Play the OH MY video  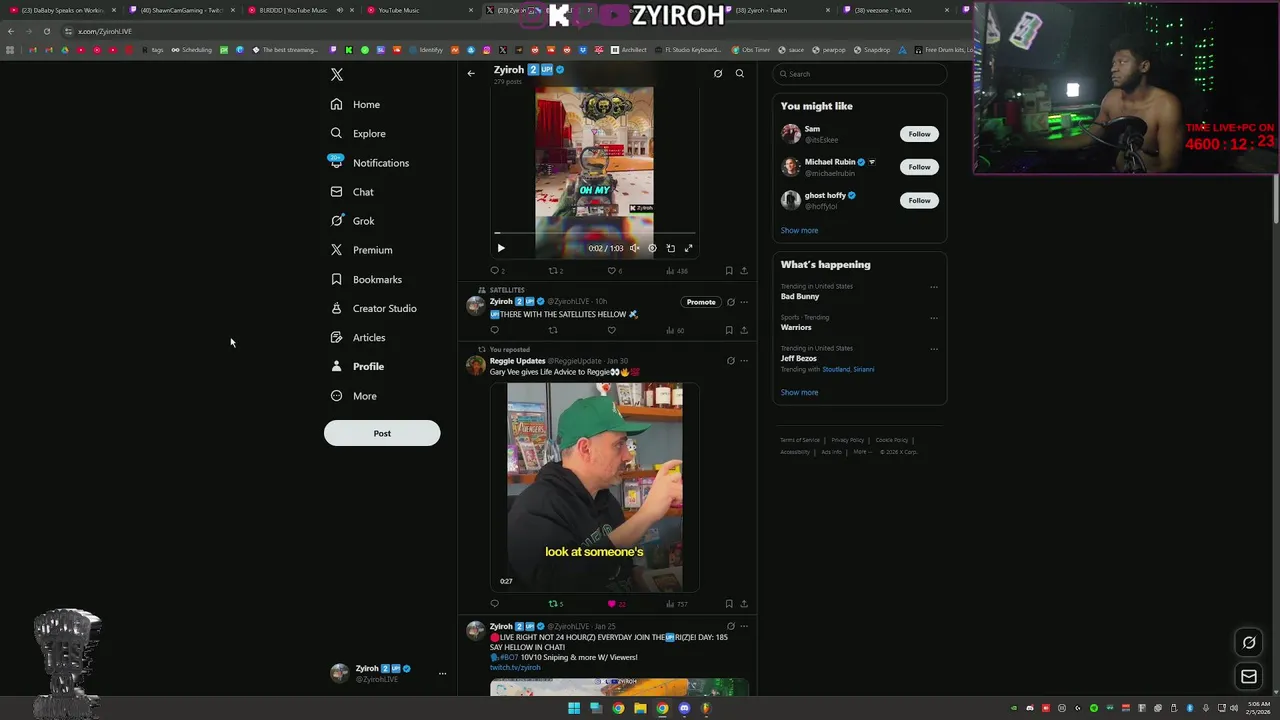(x=501, y=248)
